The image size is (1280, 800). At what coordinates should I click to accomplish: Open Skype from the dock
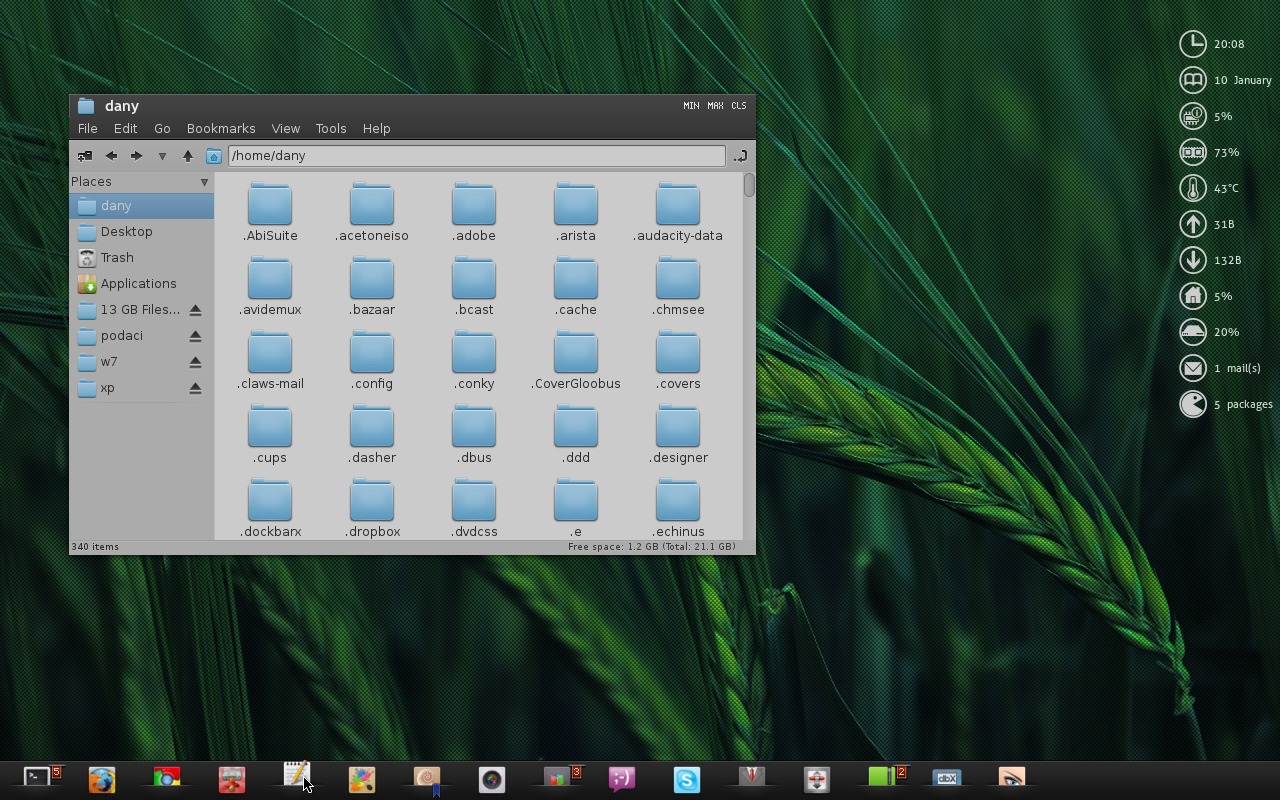(x=687, y=779)
